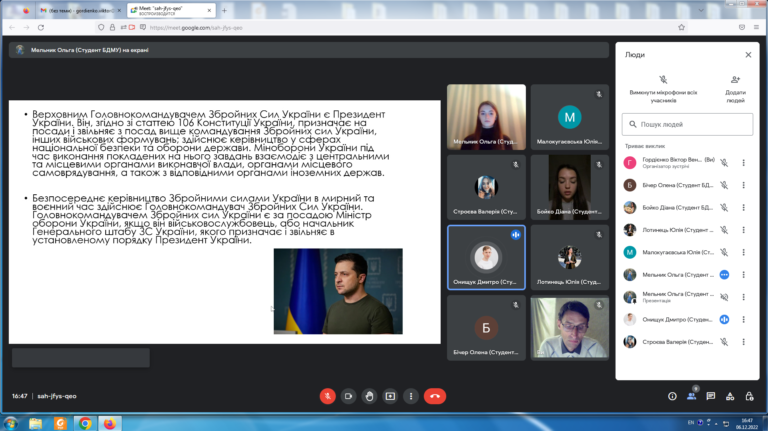768x431 pixels.
Task: Click EN language indicator in tray
Action: 691,423
